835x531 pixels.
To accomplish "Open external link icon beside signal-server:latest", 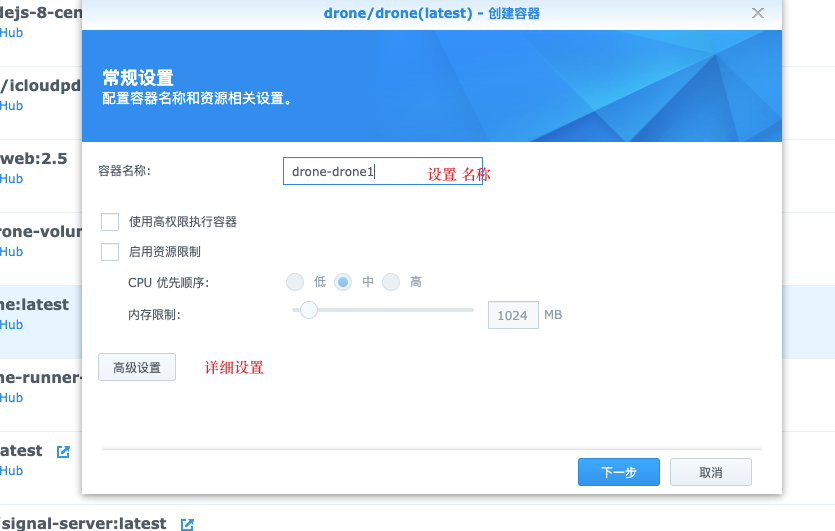I will (x=187, y=524).
